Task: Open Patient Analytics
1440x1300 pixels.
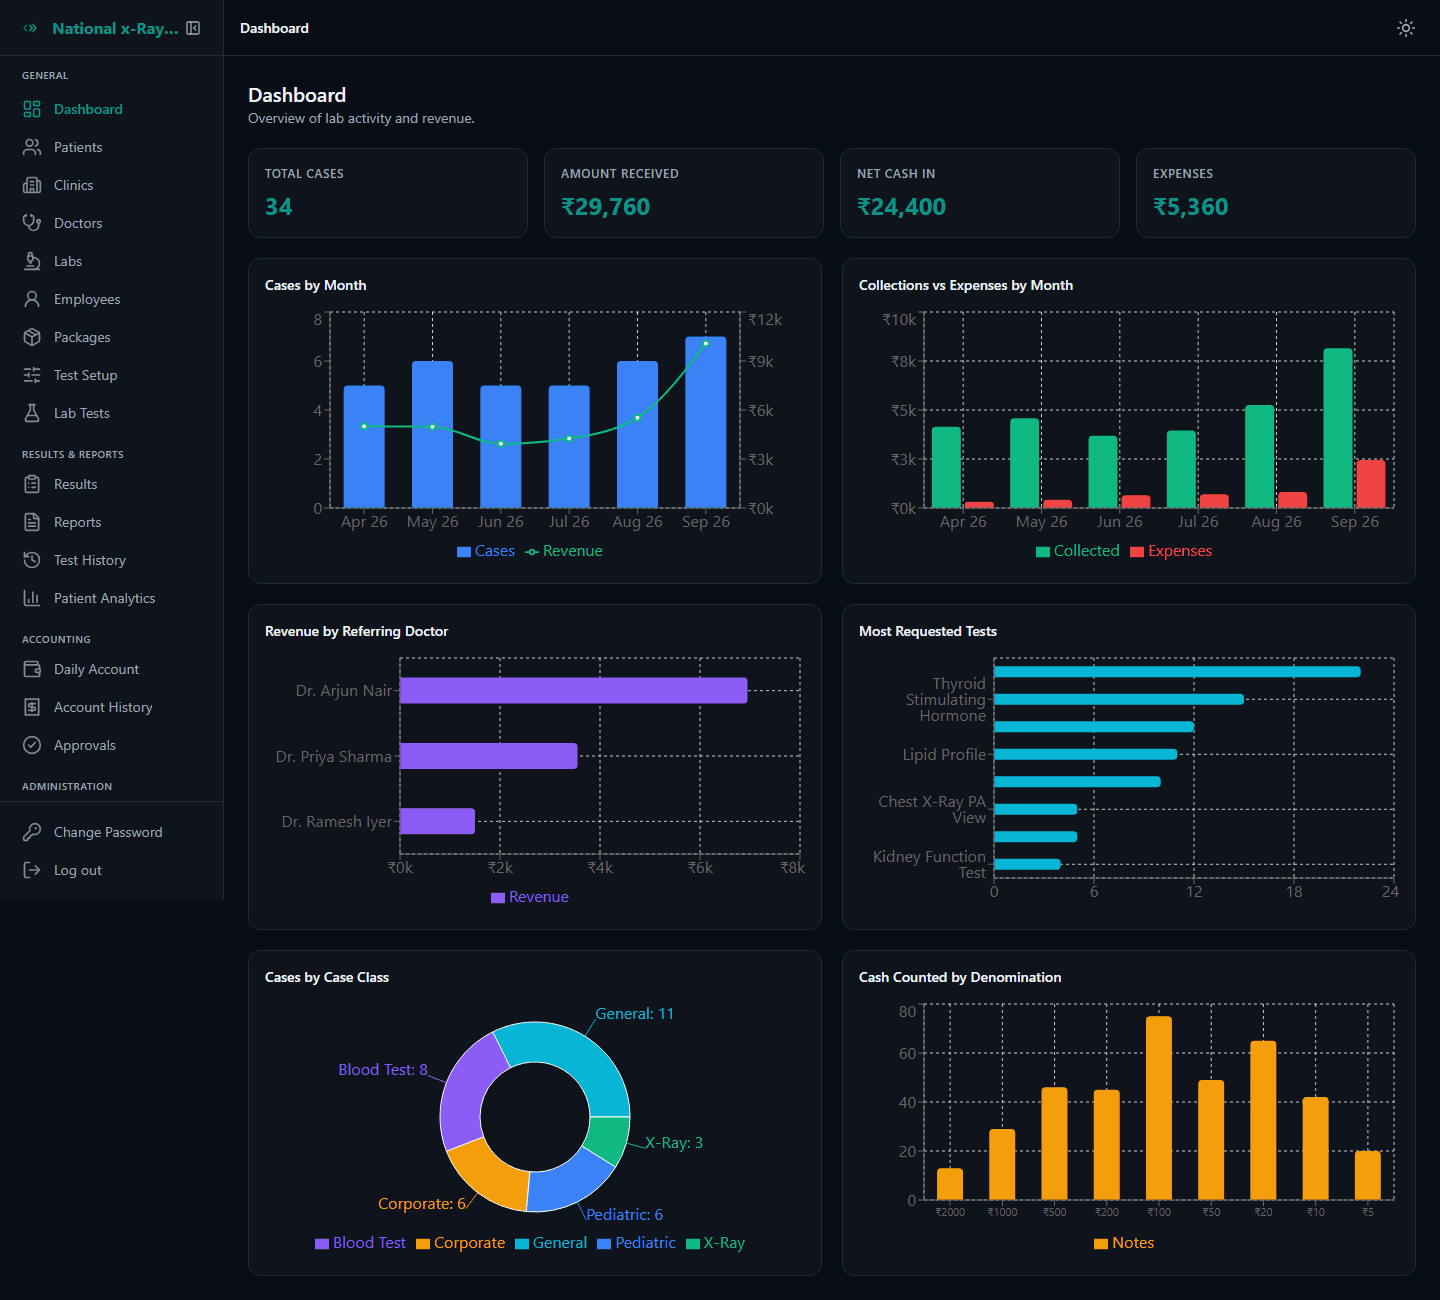Action: tap(111, 598)
